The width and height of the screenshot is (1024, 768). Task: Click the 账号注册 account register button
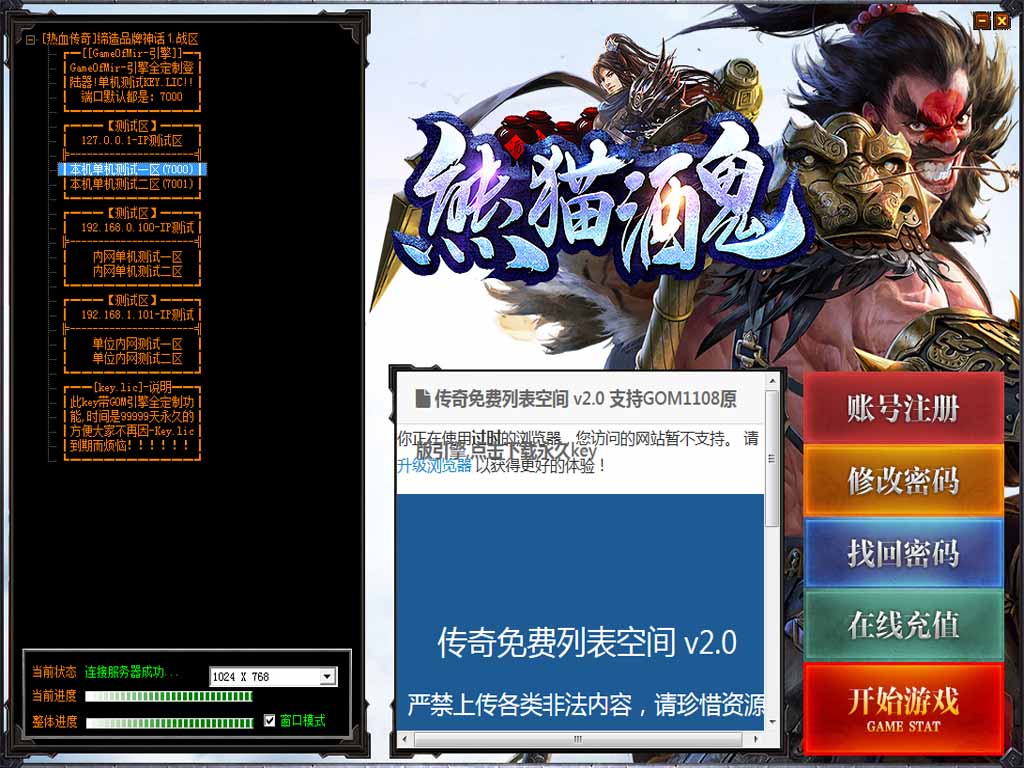click(903, 409)
